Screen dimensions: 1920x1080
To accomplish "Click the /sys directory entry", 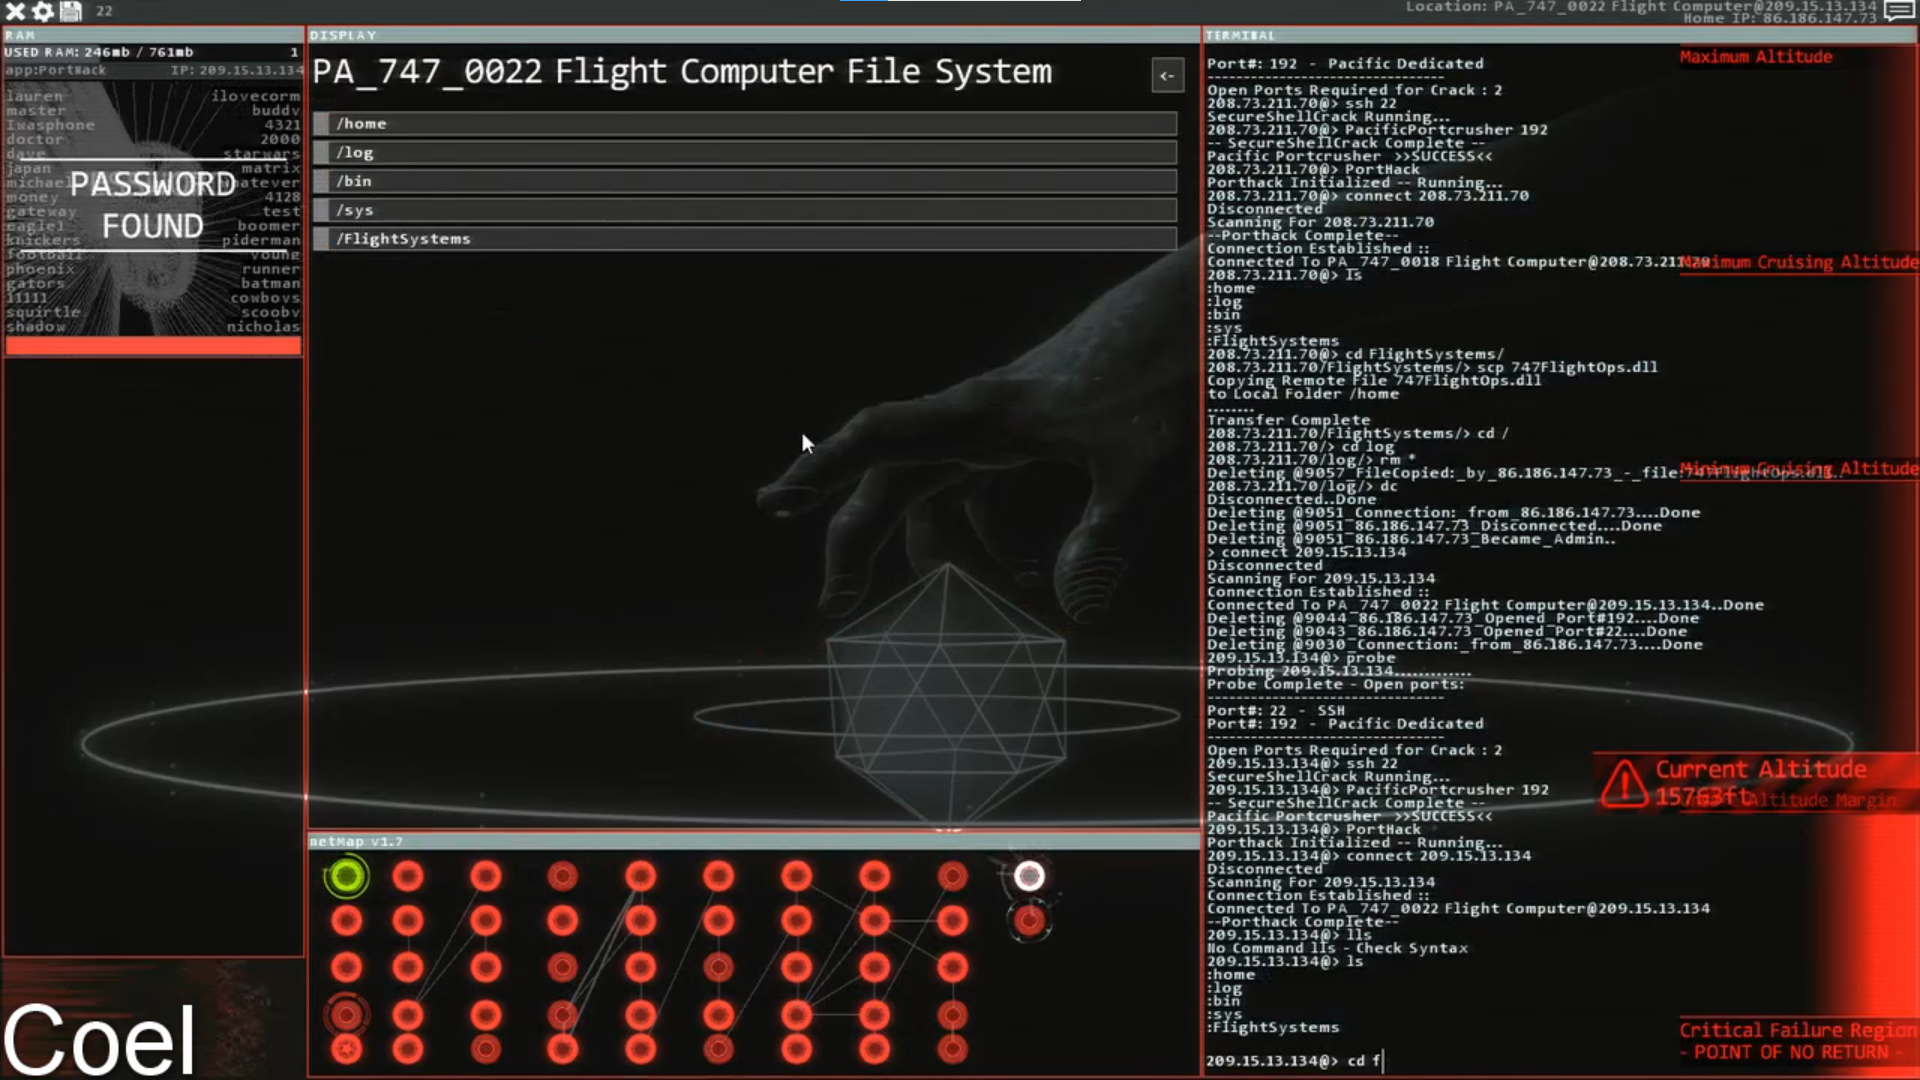I will click(750, 210).
